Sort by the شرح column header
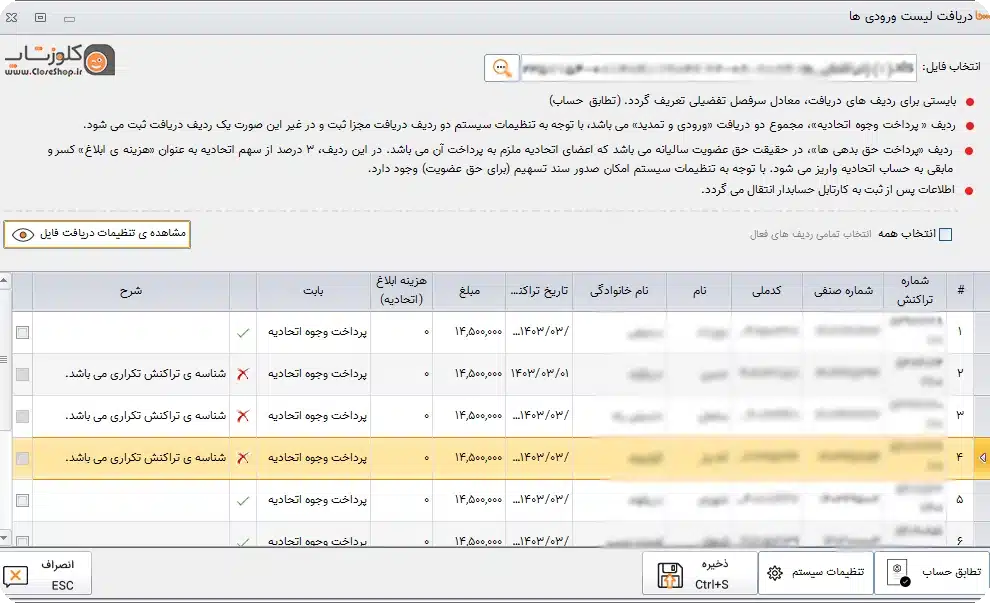Image resolution: width=990 pixels, height=603 pixels. click(x=131, y=290)
